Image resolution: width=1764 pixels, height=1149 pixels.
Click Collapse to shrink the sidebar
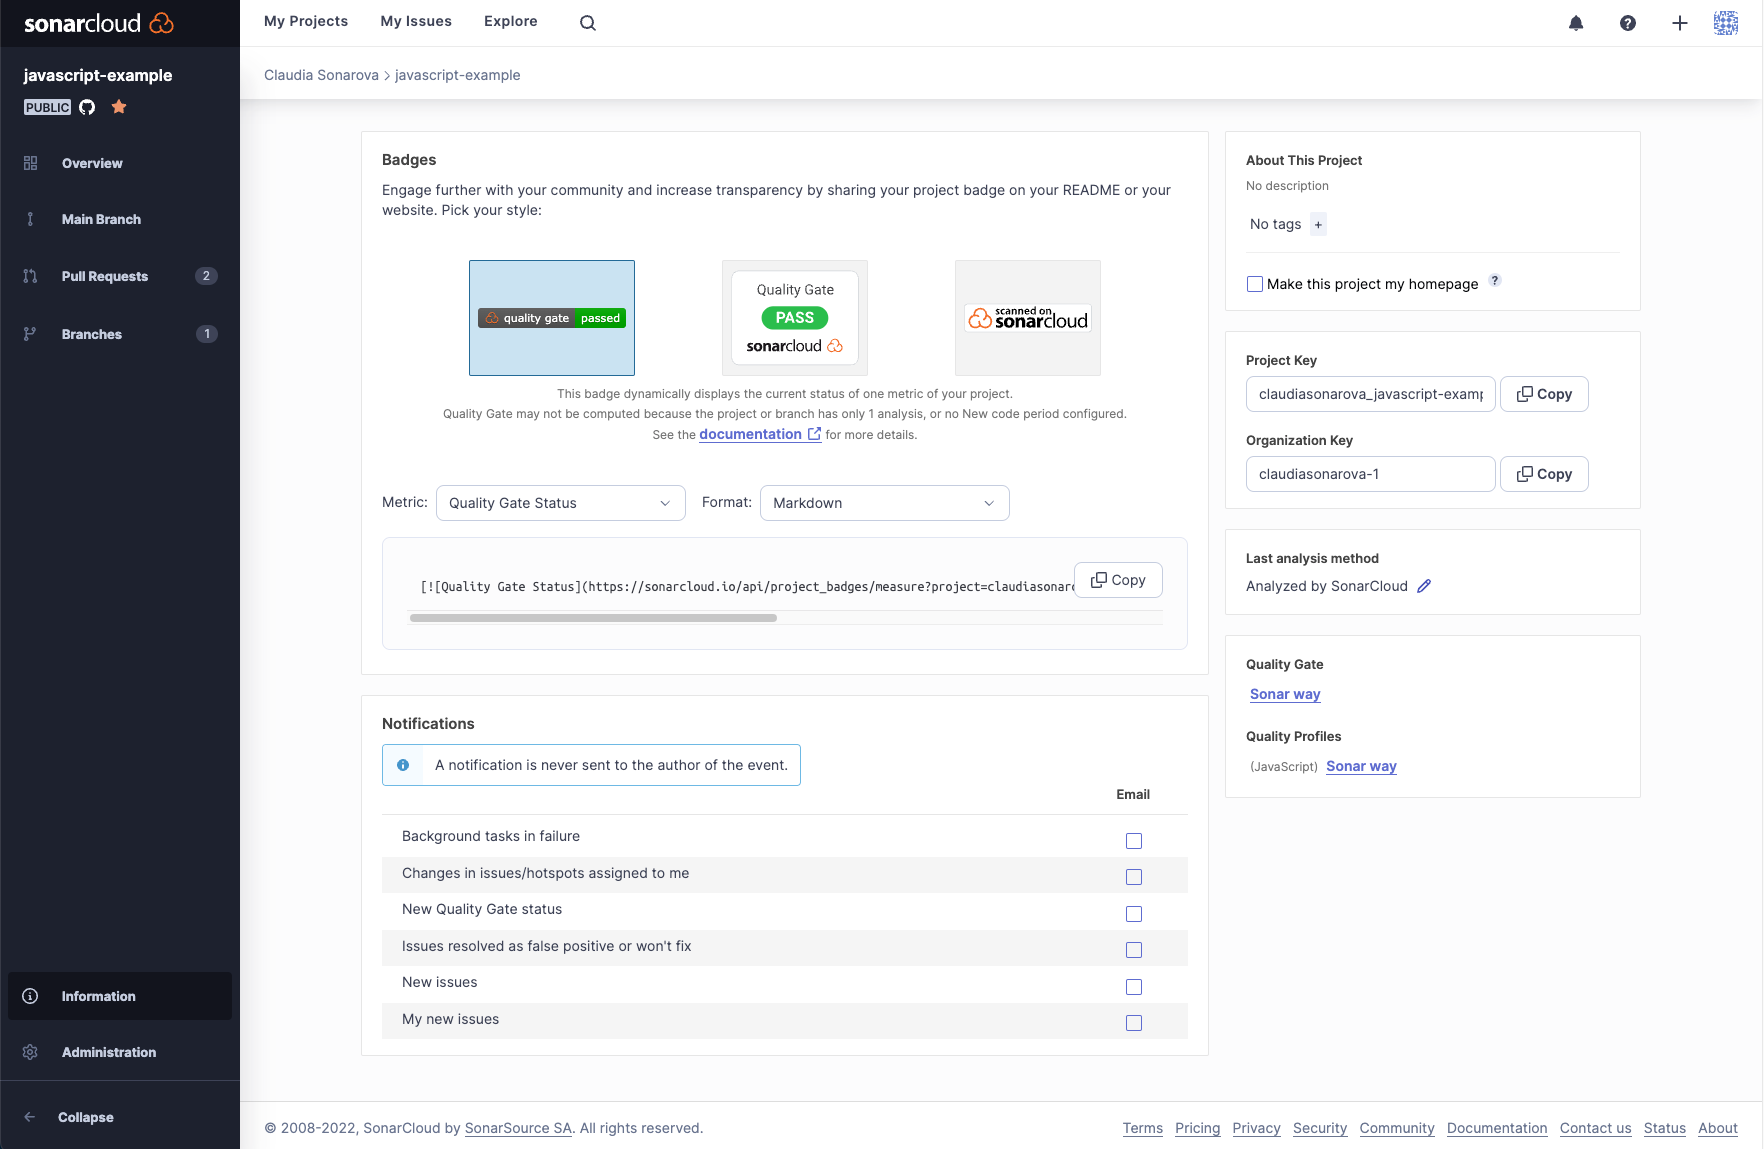click(86, 1117)
